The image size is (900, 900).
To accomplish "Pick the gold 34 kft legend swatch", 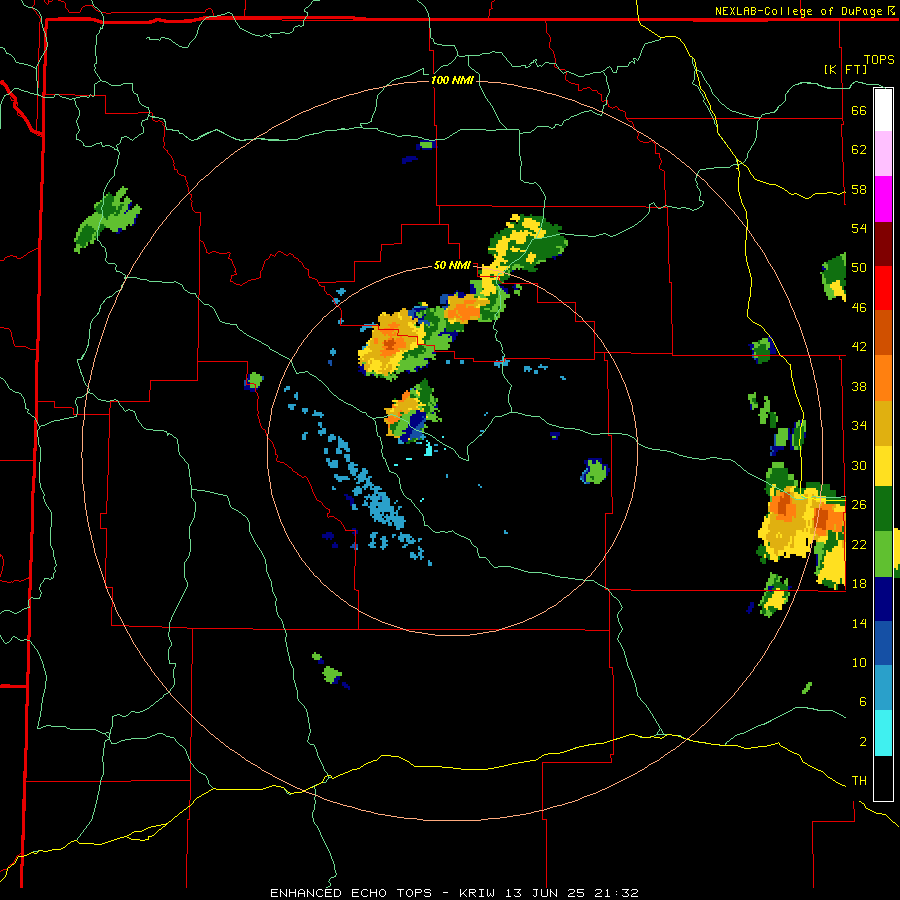I will coord(883,422).
